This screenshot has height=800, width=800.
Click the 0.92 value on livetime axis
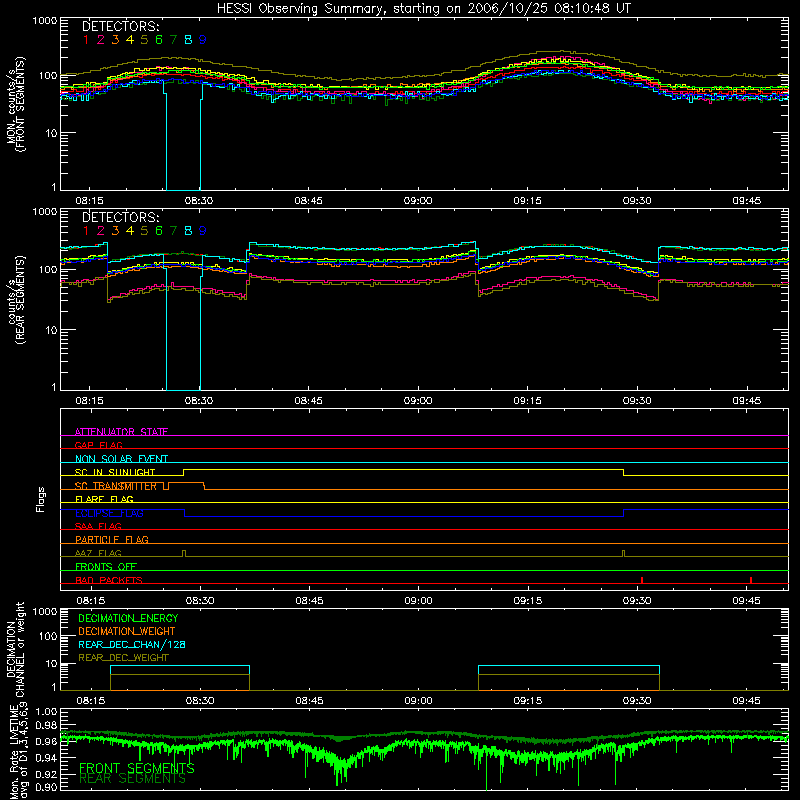click(x=46, y=774)
